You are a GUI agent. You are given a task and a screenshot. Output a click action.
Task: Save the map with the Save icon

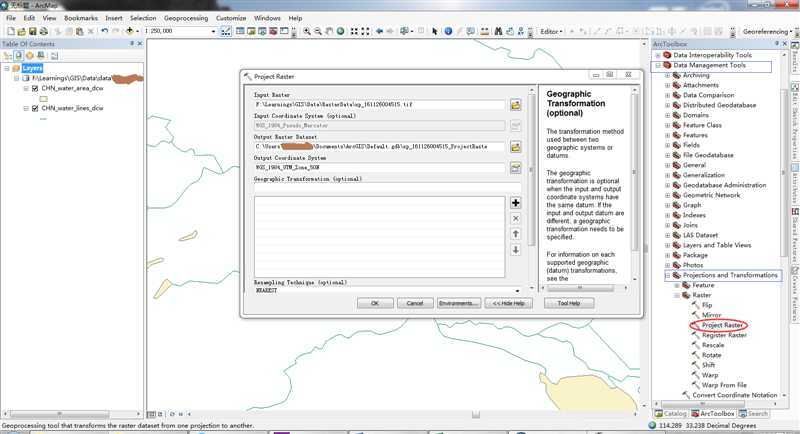pyautogui.click(x=33, y=31)
